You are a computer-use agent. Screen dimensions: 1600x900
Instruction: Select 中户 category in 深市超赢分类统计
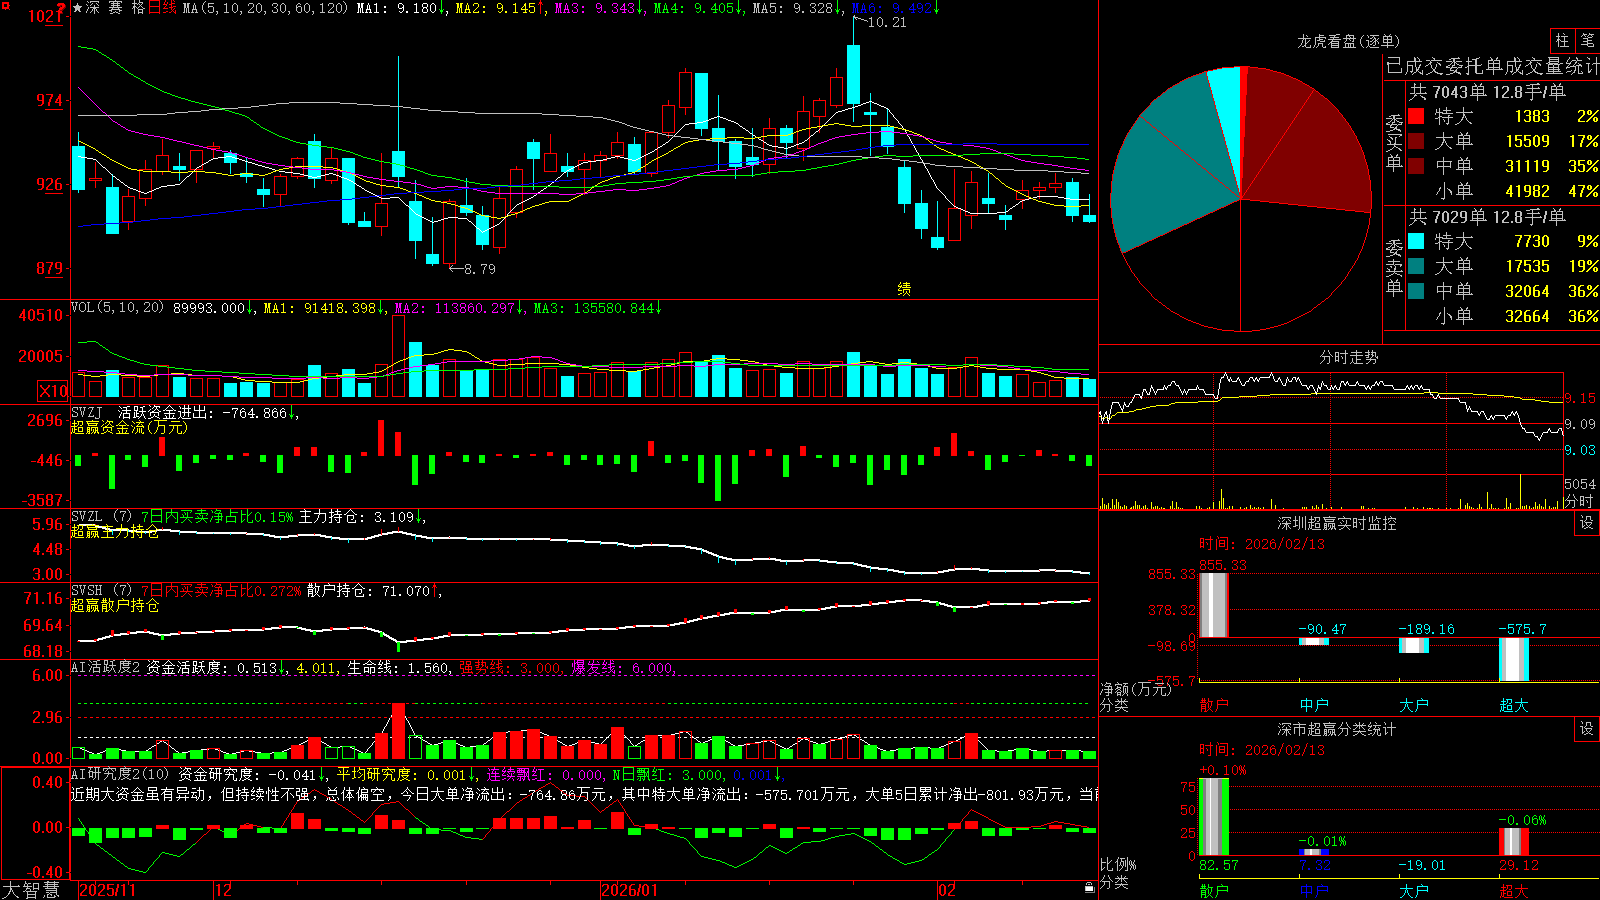[1314, 891]
